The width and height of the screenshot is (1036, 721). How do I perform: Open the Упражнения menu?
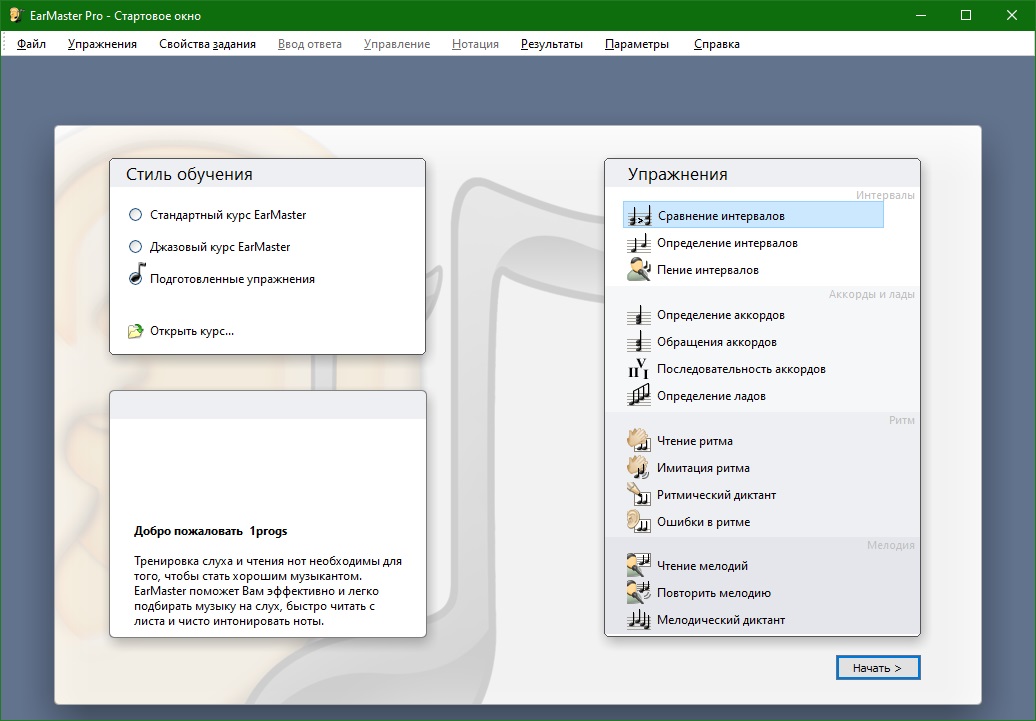tap(102, 44)
